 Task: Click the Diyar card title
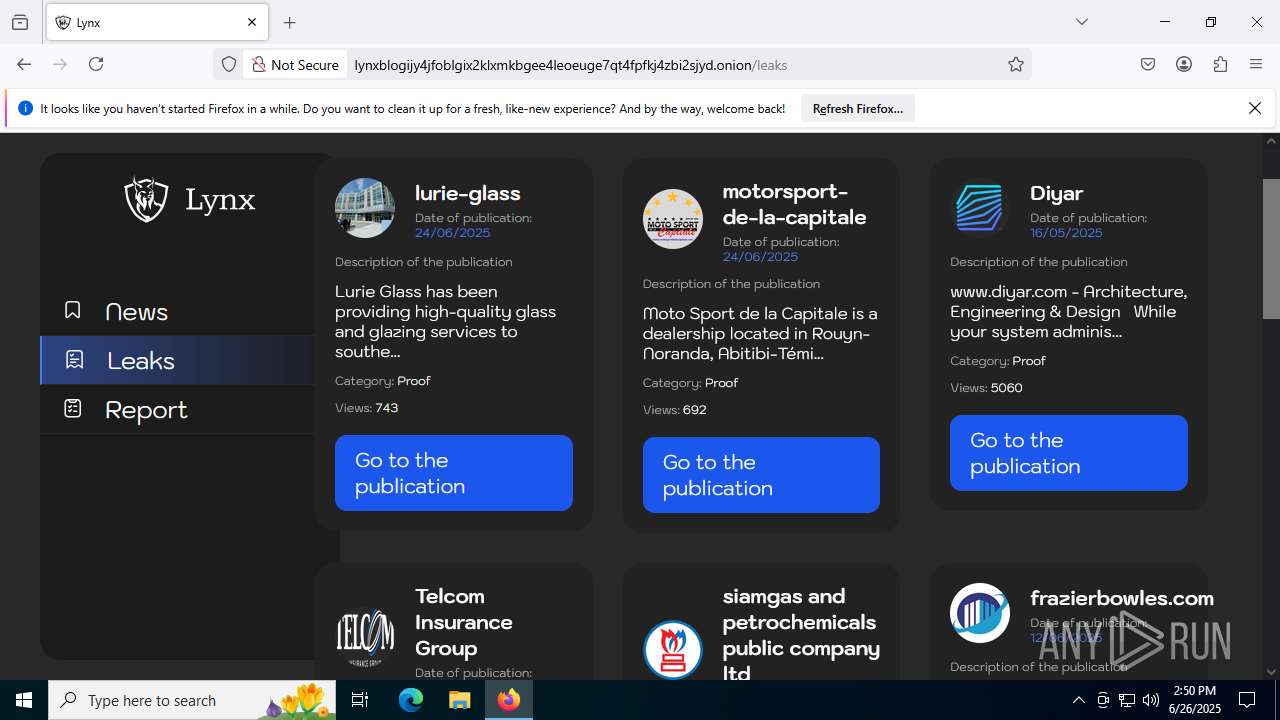pyautogui.click(x=1056, y=193)
